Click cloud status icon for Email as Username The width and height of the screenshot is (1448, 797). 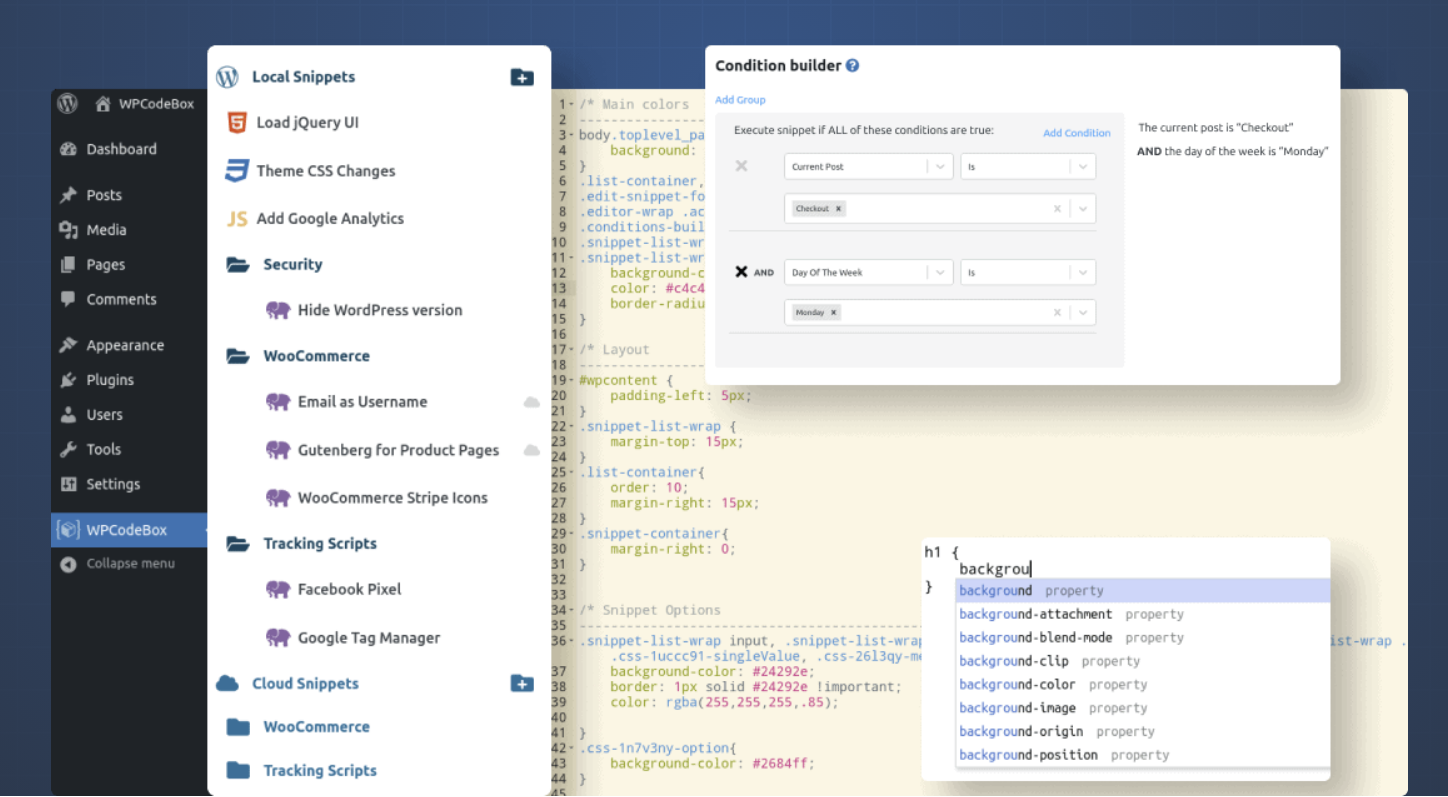[532, 402]
